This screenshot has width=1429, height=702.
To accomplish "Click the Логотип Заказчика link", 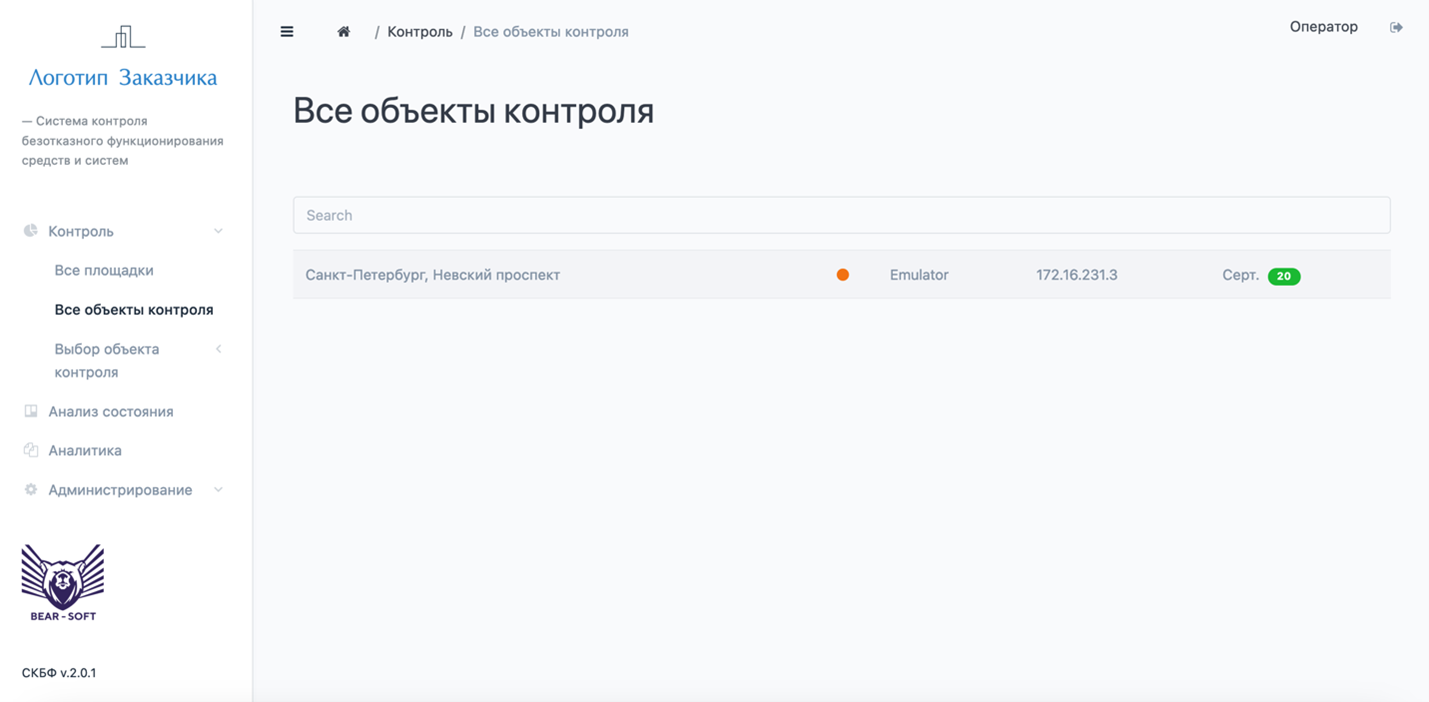I will click(123, 77).
